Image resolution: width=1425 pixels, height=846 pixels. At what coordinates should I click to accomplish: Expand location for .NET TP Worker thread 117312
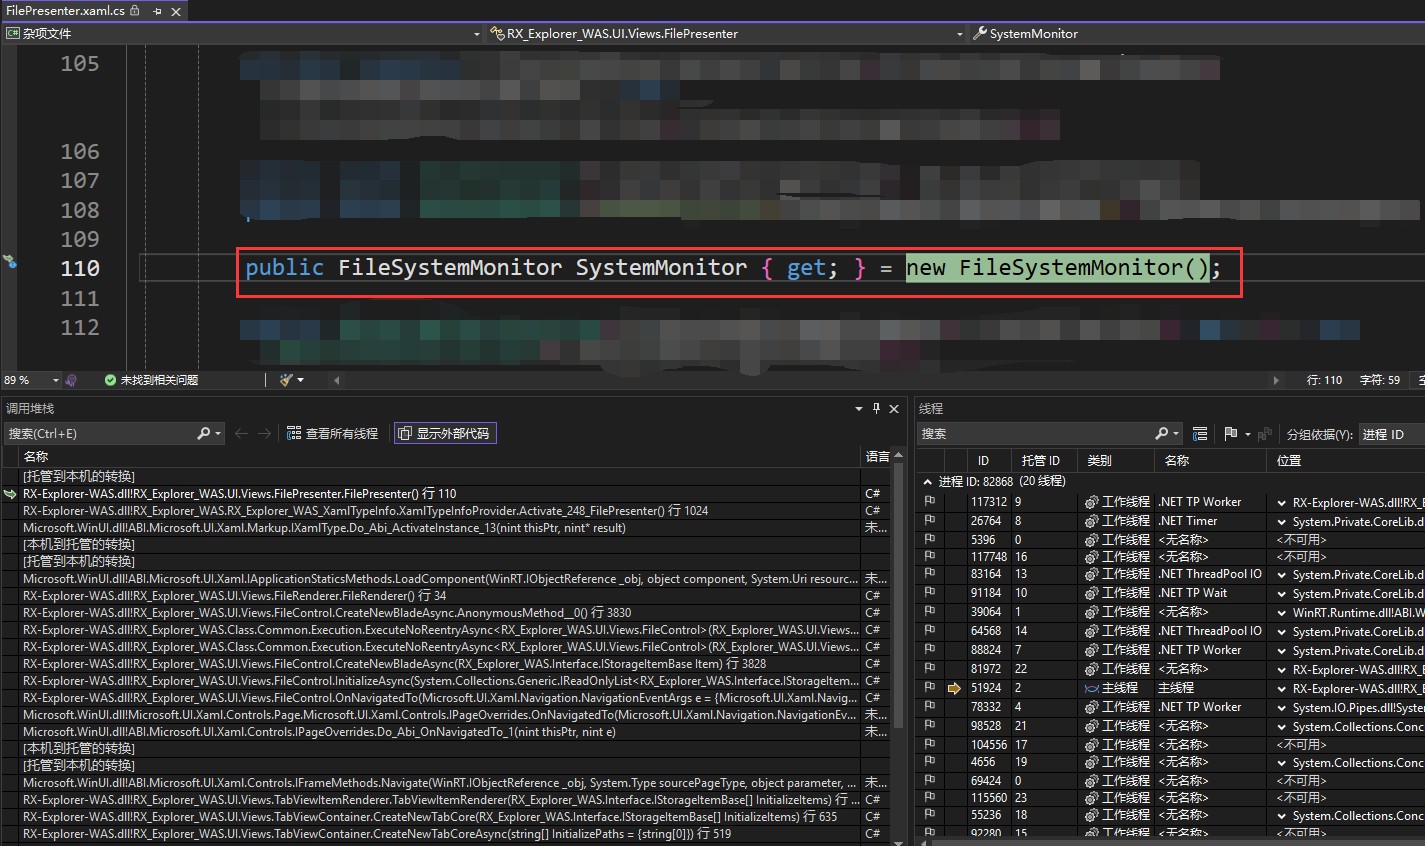(x=1280, y=502)
